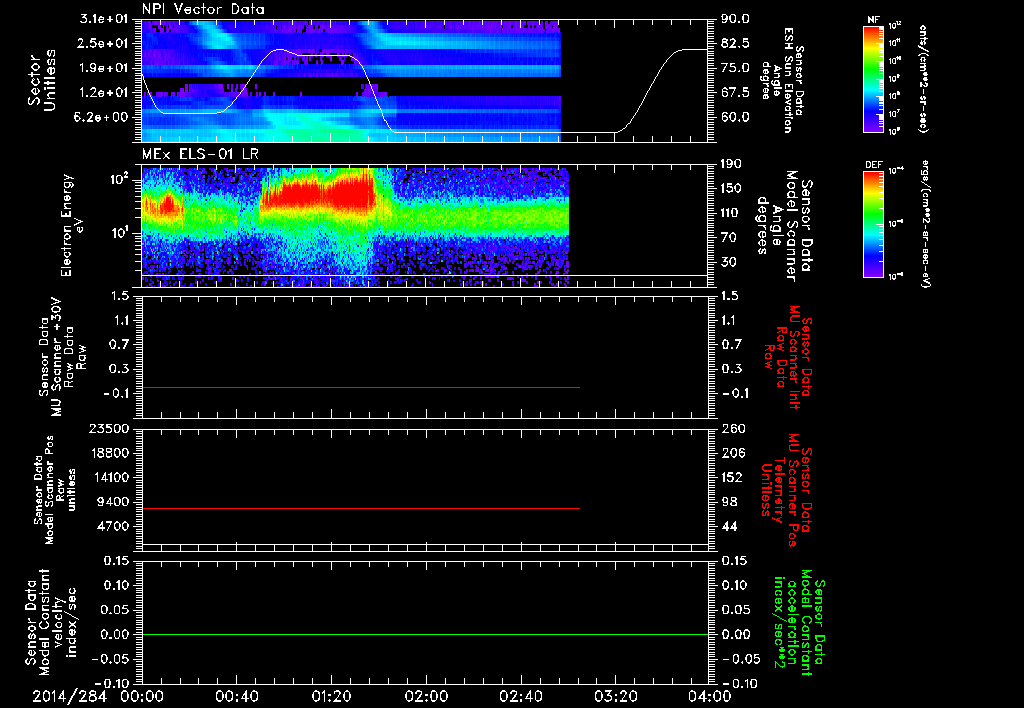1024x708 pixels.
Task: Click the 260 telemetry tick label
Action: coord(731,429)
